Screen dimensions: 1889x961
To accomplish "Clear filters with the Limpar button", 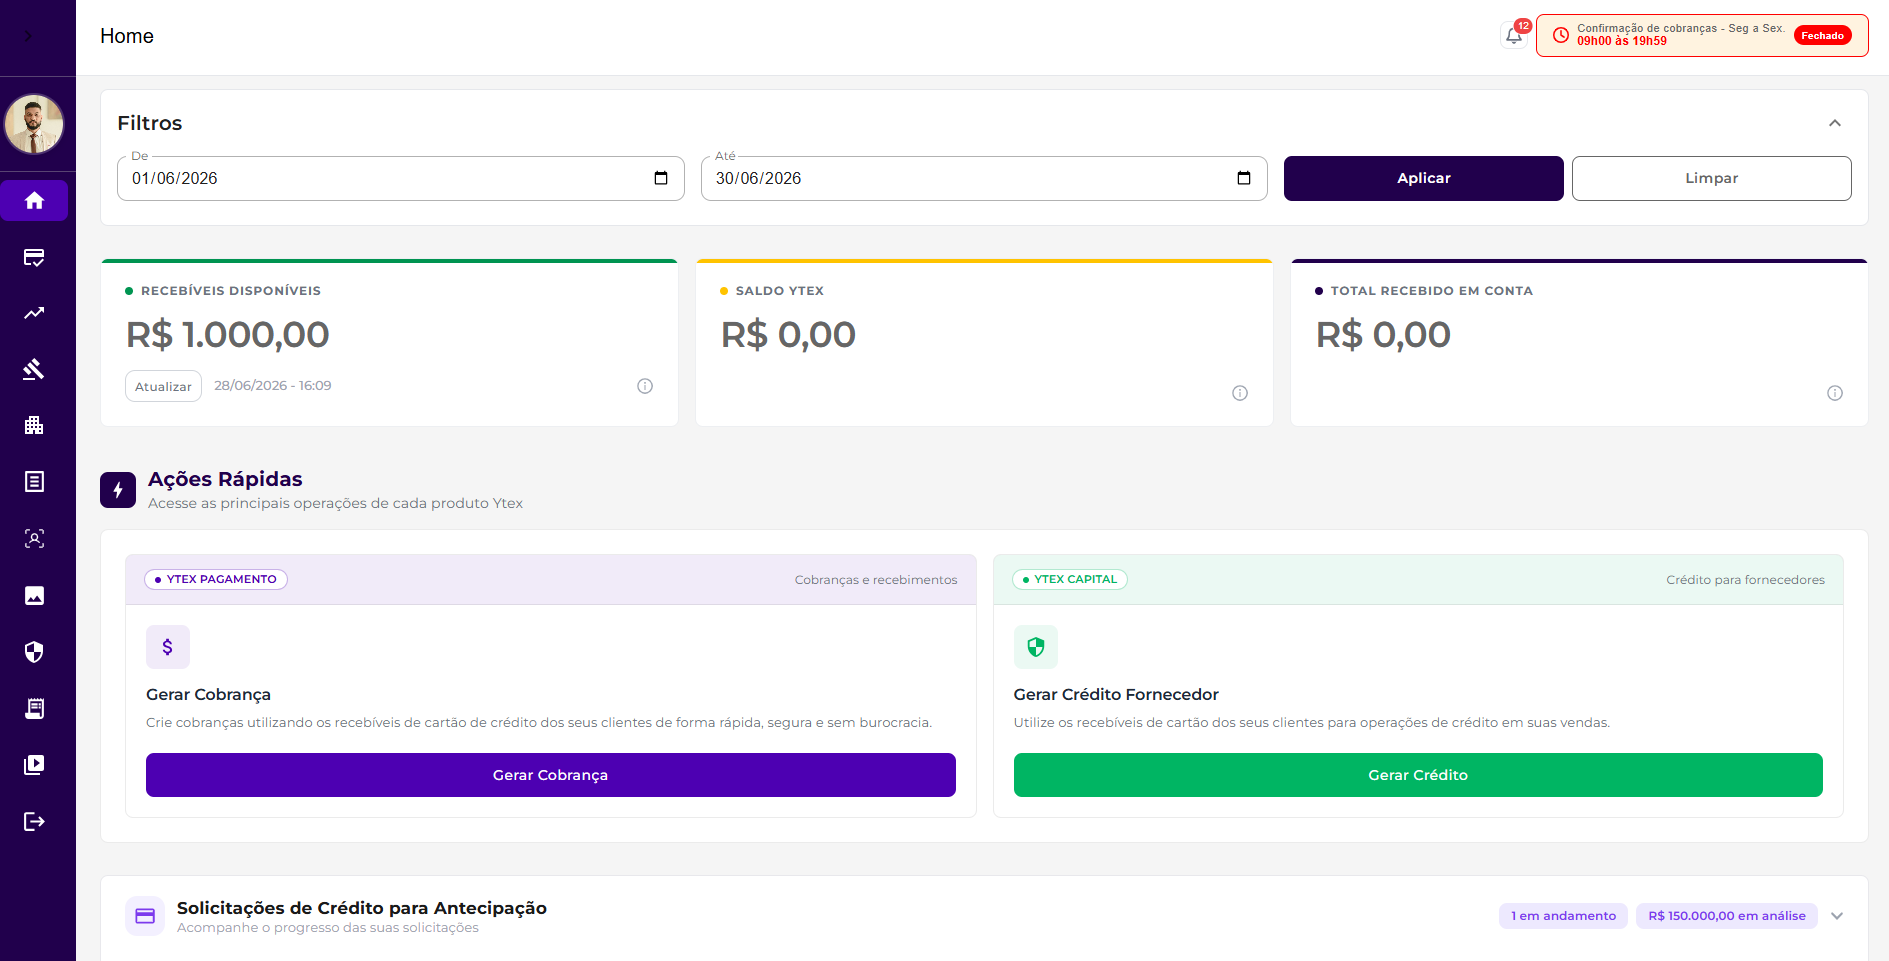I will (x=1711, y=178).
